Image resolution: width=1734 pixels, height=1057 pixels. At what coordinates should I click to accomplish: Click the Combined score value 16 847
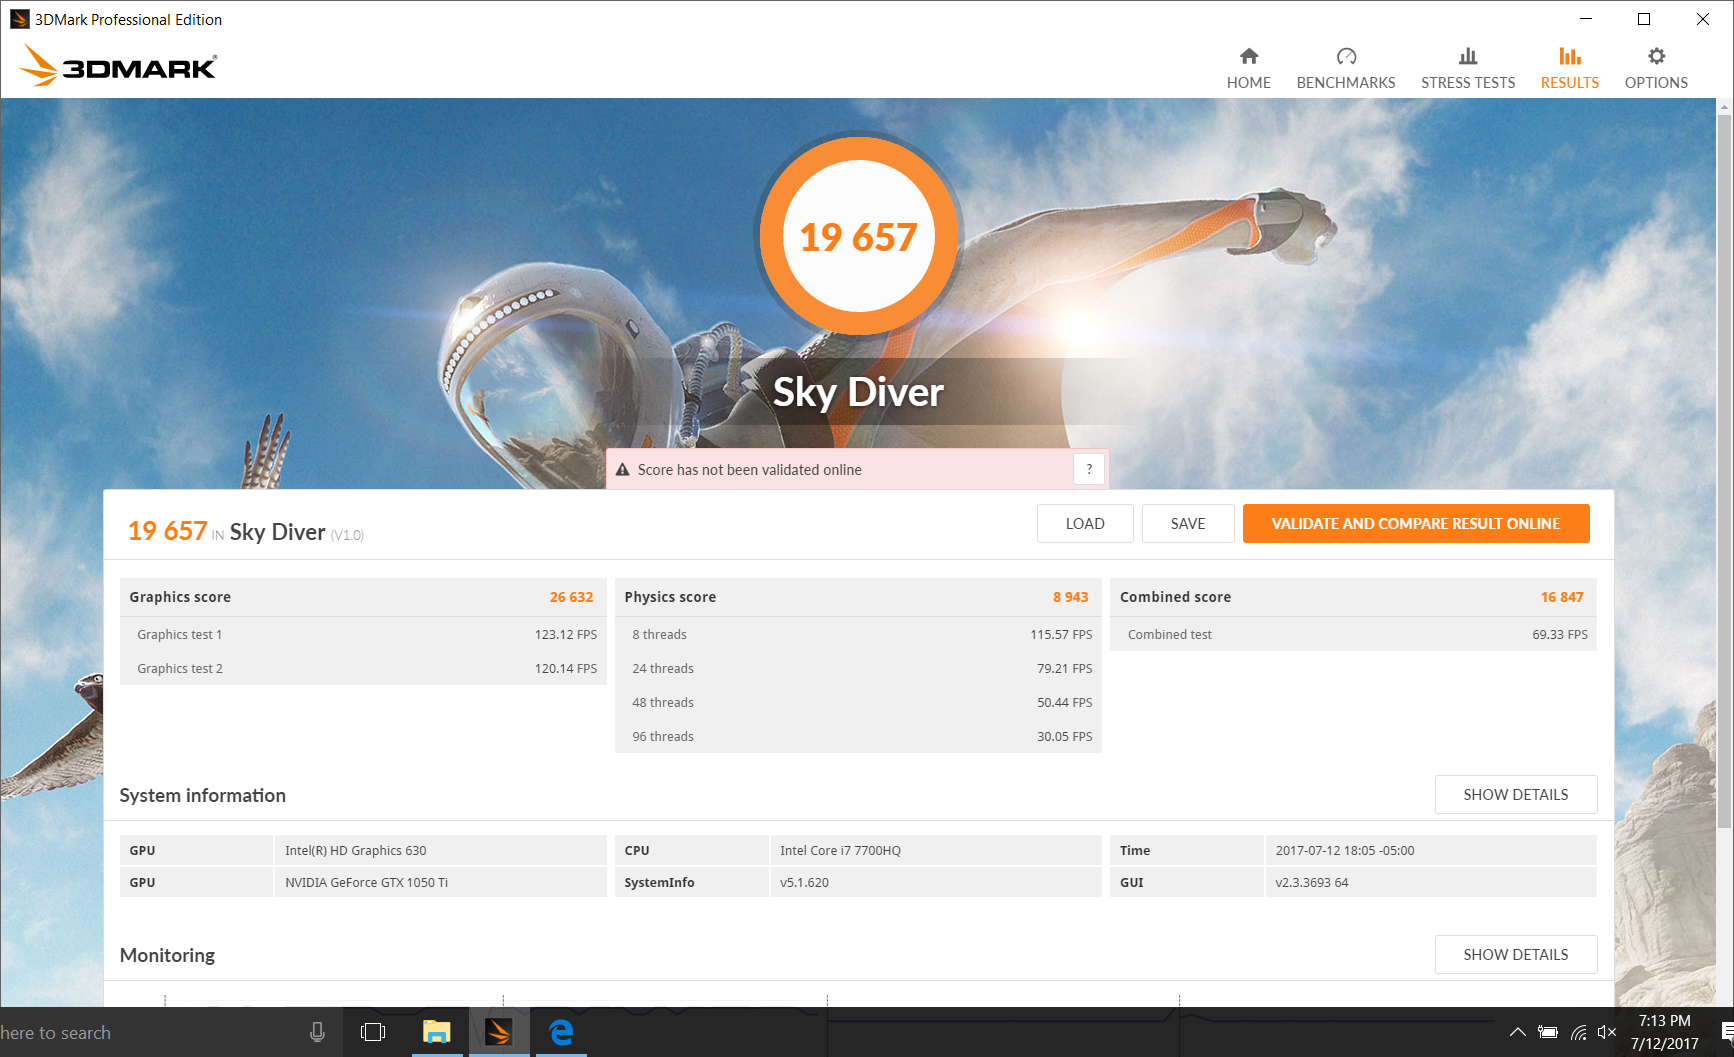coord(1562,597)
